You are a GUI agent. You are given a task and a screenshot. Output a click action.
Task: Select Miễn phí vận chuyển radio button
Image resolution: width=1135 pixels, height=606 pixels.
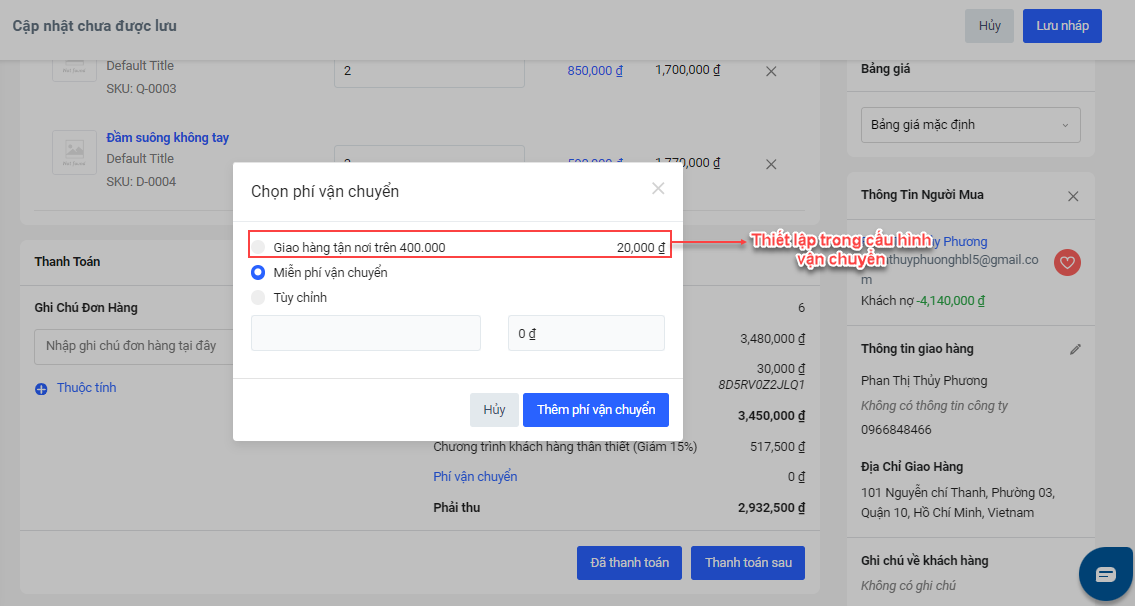click(x=259, y=272)
